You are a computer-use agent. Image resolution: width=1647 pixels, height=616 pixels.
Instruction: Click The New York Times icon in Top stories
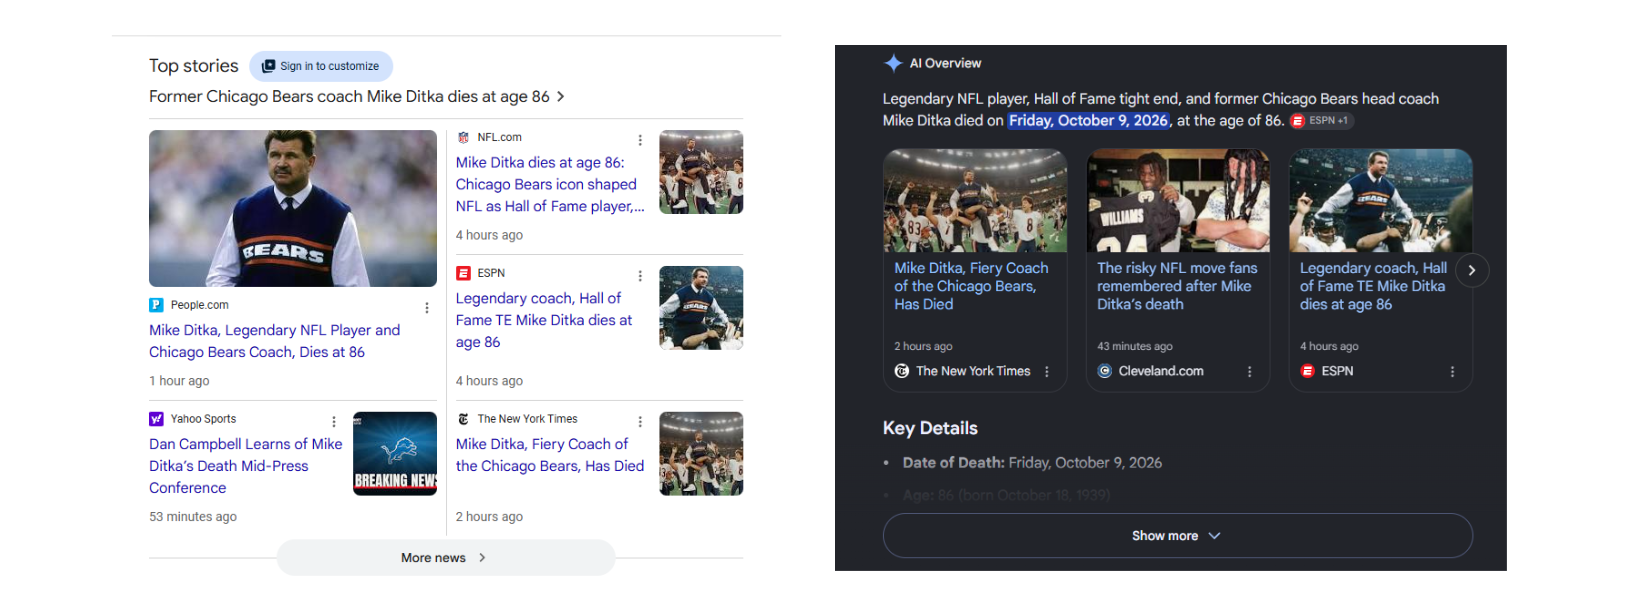pos(463,419)
